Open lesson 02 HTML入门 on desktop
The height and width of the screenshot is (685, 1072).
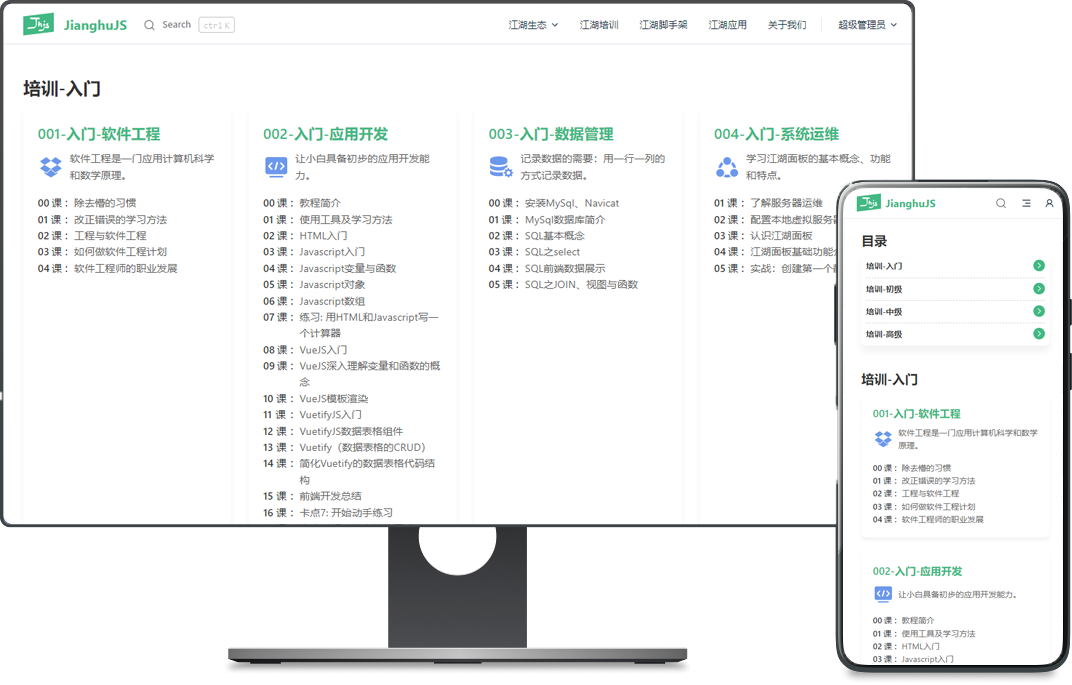click(x=323, y=236)
